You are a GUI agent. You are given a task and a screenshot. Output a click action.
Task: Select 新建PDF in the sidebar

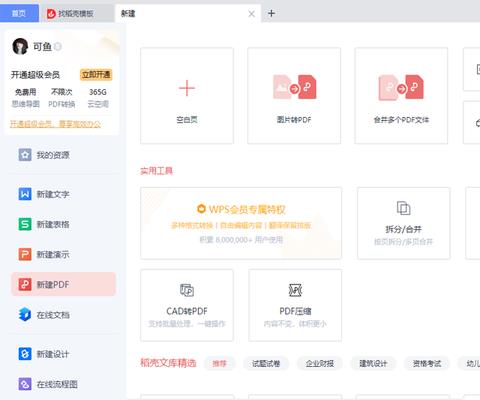click(x=63, y=284)
